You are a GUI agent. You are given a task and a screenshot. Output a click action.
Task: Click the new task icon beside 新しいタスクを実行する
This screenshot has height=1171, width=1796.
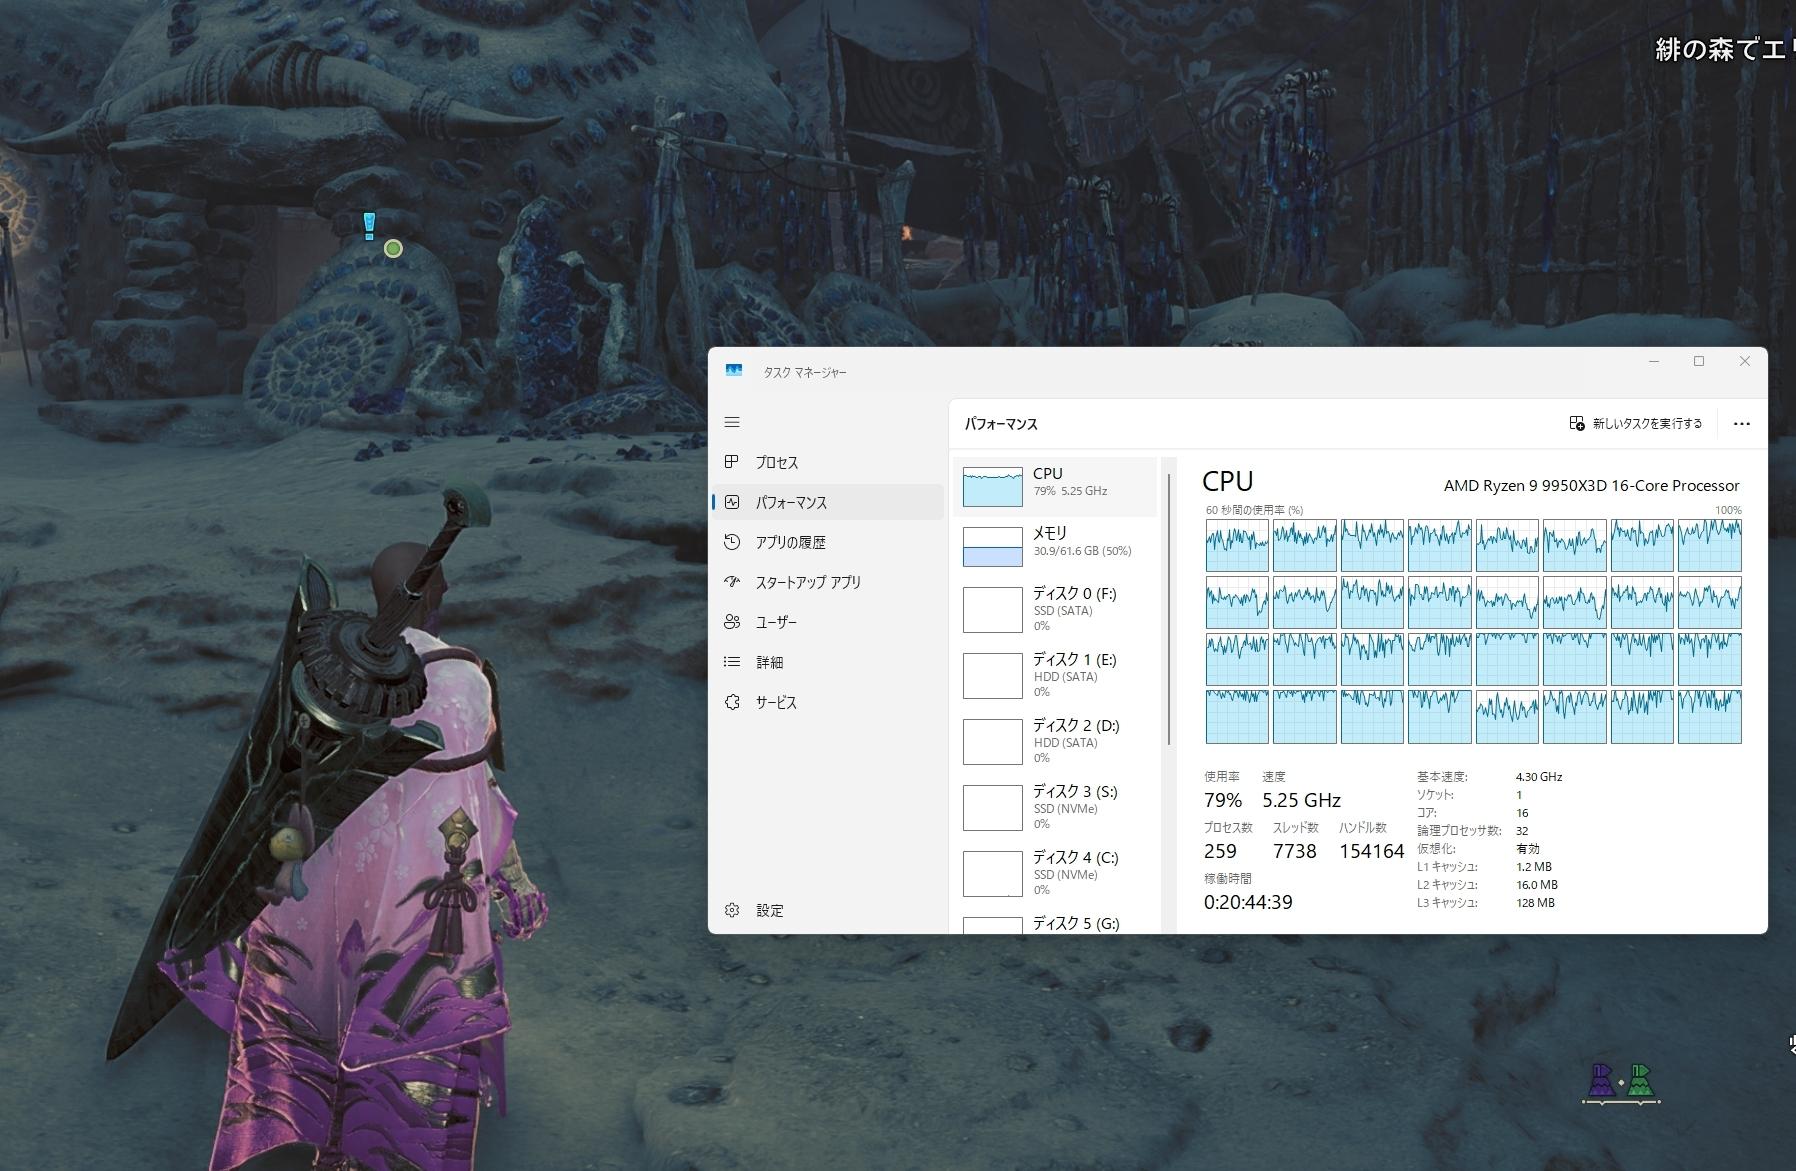click(x=1577, y=423)
